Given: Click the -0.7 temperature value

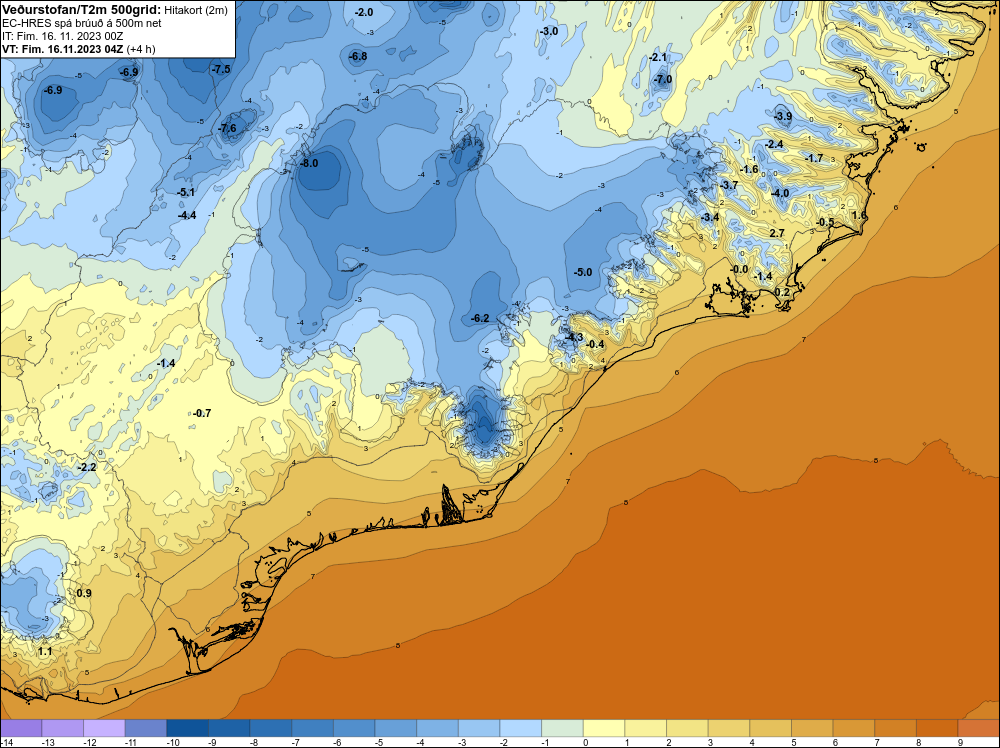Looking at the screenshot, I should (202, 413).
